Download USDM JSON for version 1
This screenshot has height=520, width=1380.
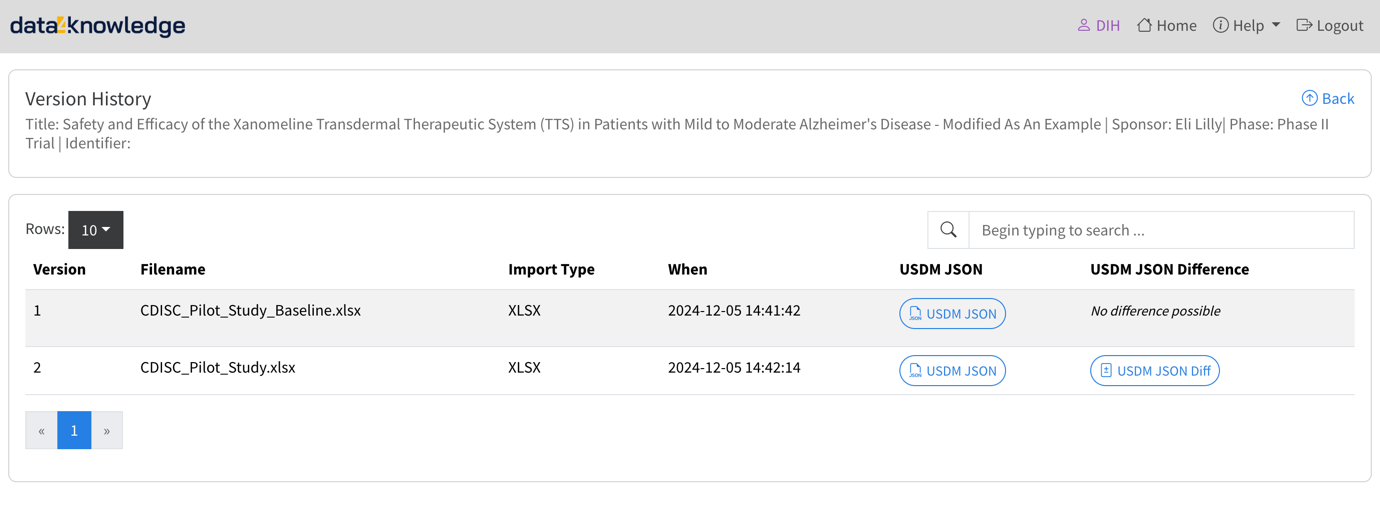coord(952,314)
